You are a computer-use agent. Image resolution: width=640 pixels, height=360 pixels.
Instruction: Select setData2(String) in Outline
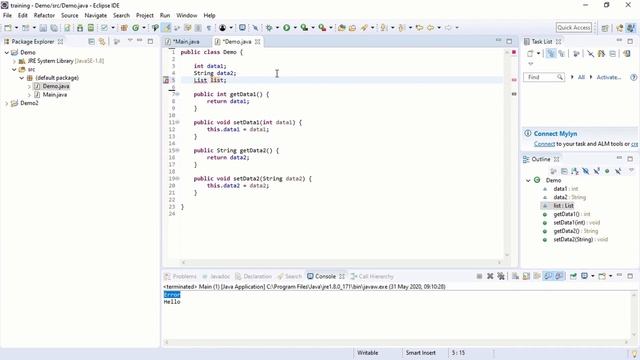coord(580,240)
